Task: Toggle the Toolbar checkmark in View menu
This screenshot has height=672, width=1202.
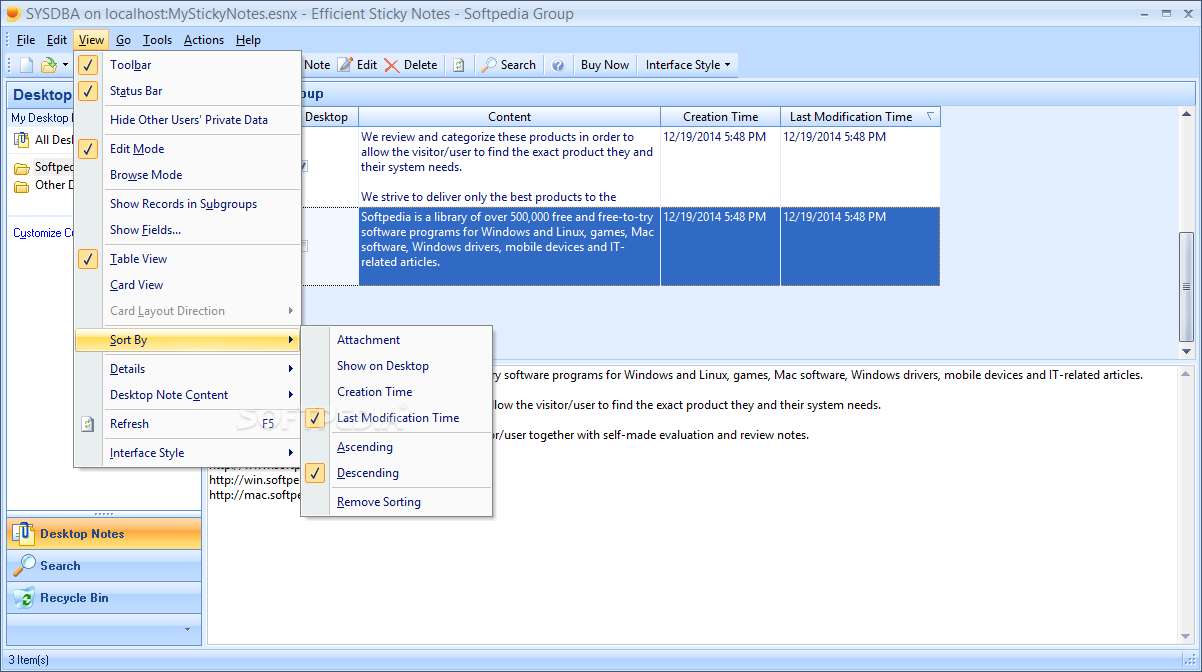Action: [x=89, y=65]
